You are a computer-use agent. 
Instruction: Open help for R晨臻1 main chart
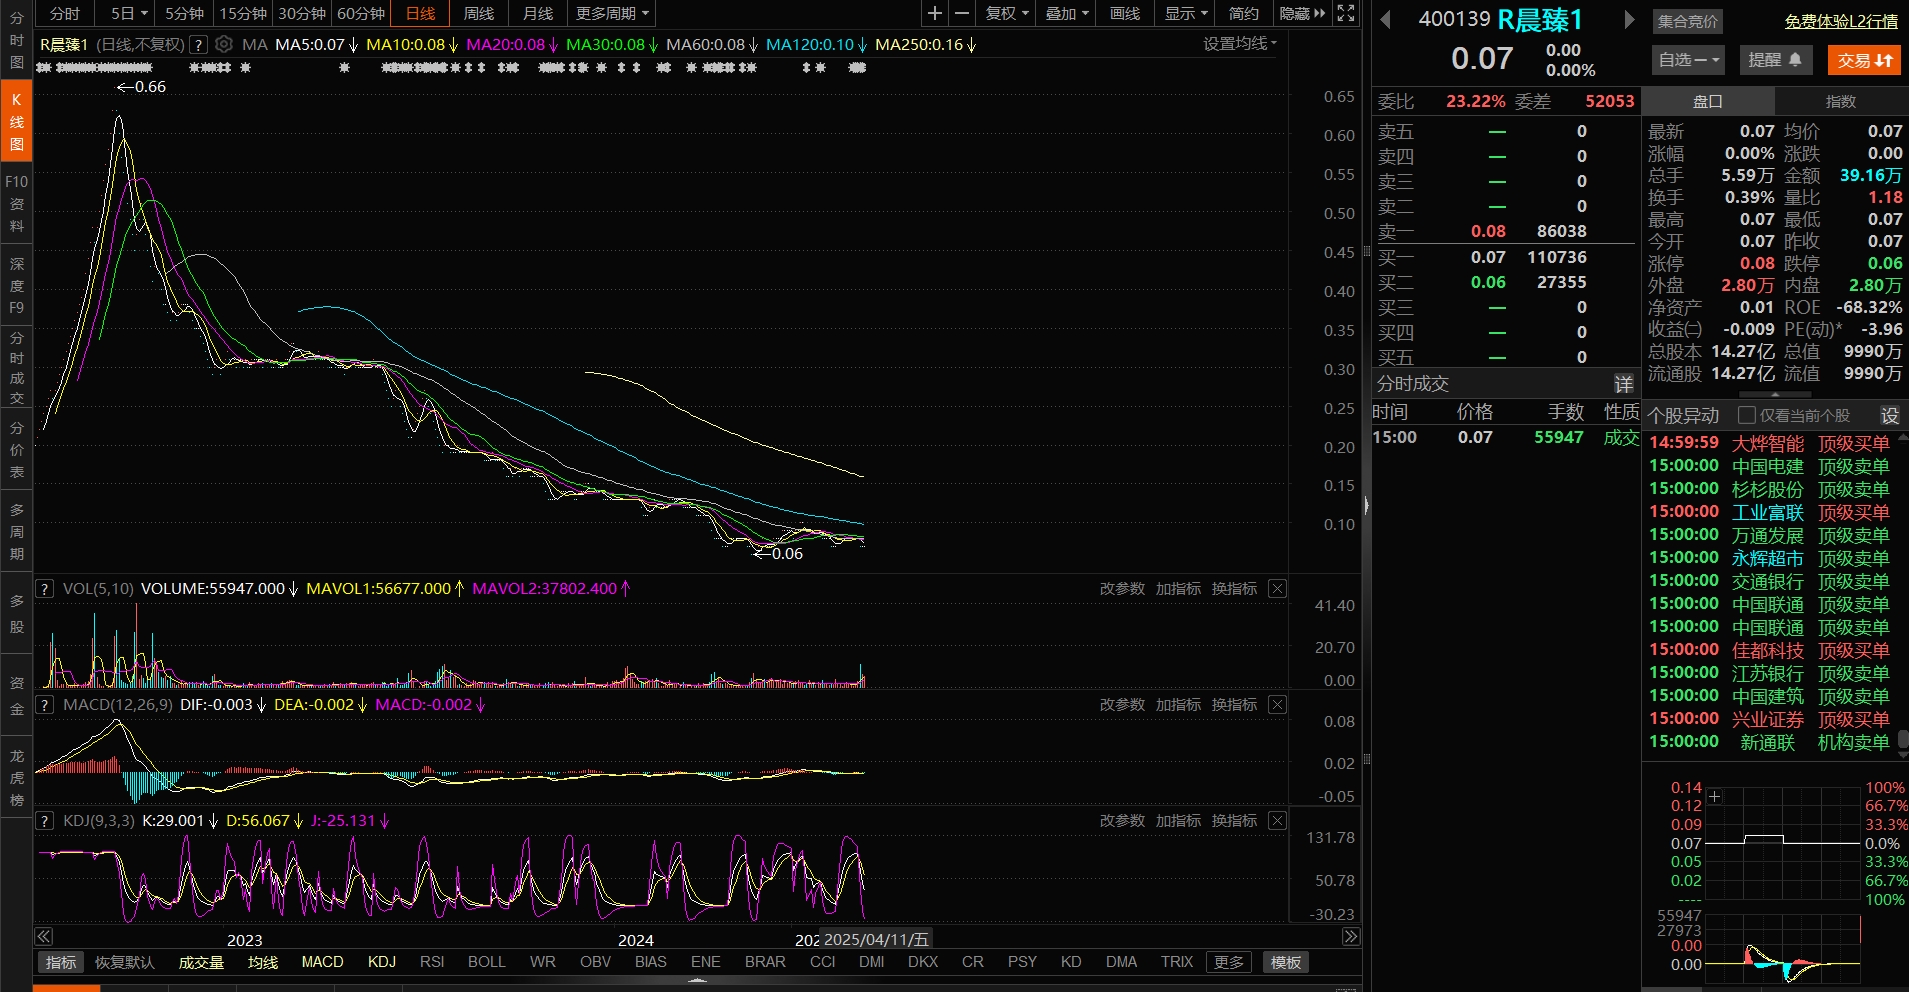point(198,44)
